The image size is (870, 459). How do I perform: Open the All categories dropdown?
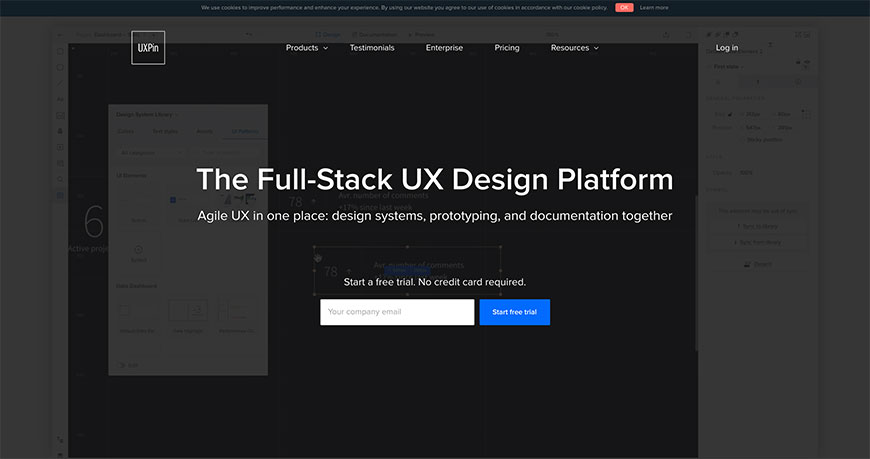(150, 153)
